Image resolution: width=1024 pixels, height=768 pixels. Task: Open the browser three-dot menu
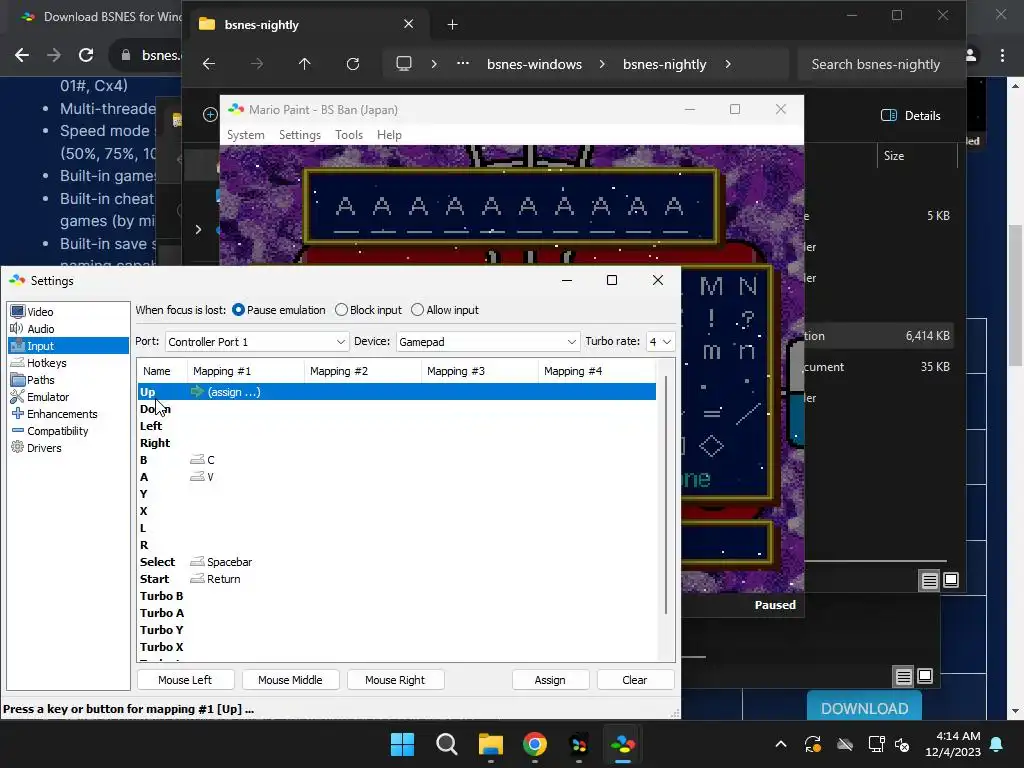(1002, 56)
